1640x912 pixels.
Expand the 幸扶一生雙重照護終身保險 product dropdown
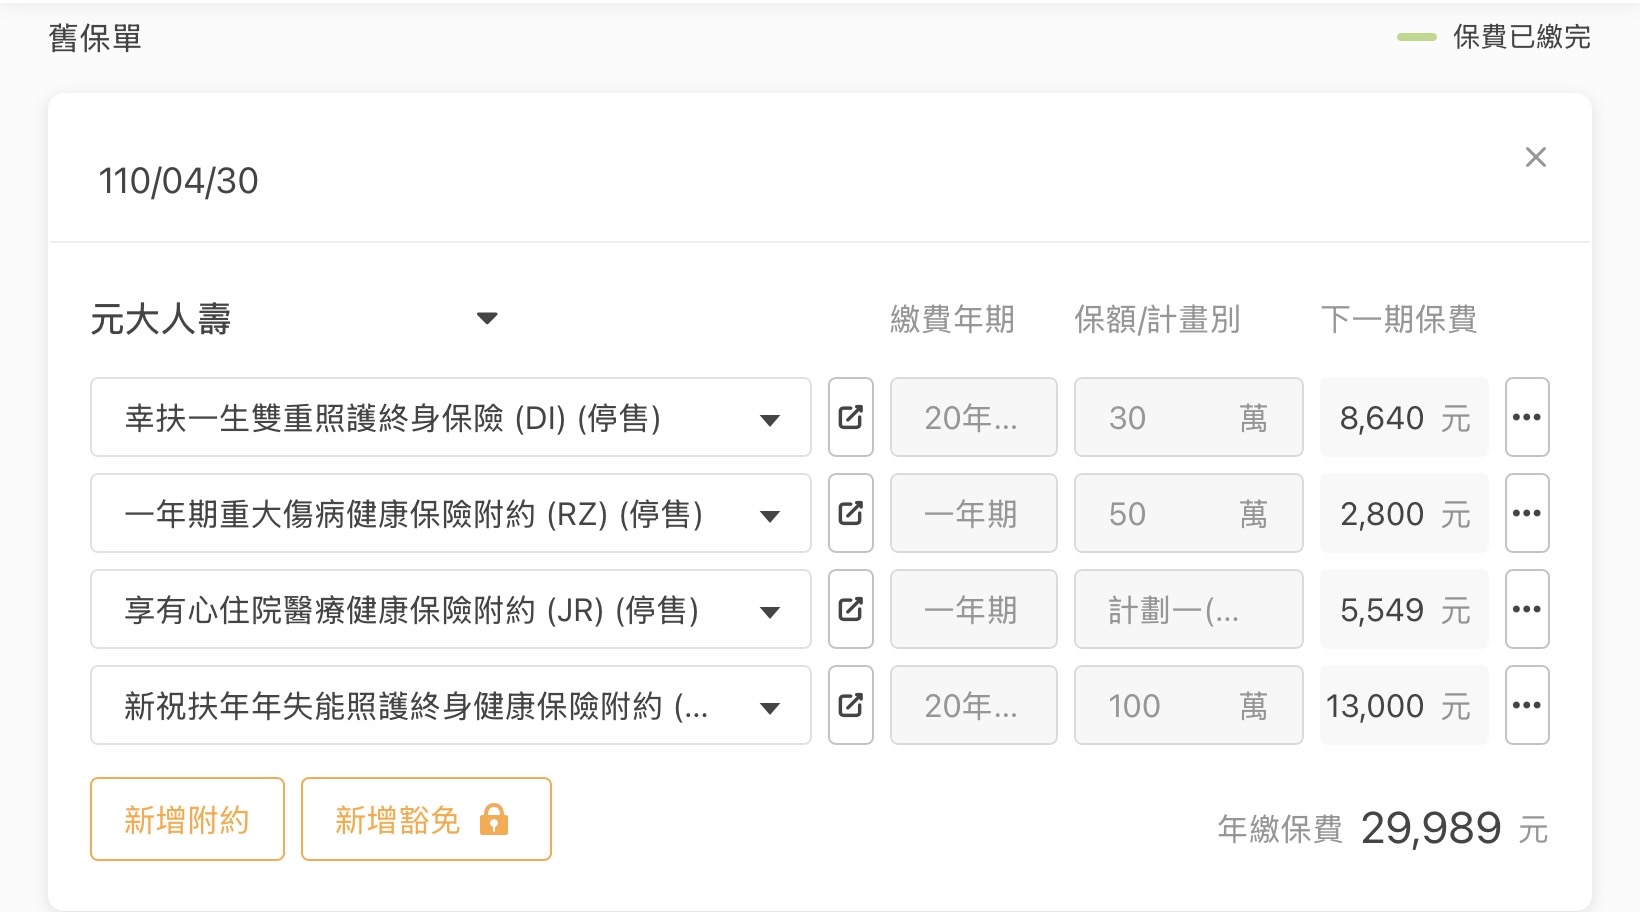pyautogui.click(x=769, y=420)
